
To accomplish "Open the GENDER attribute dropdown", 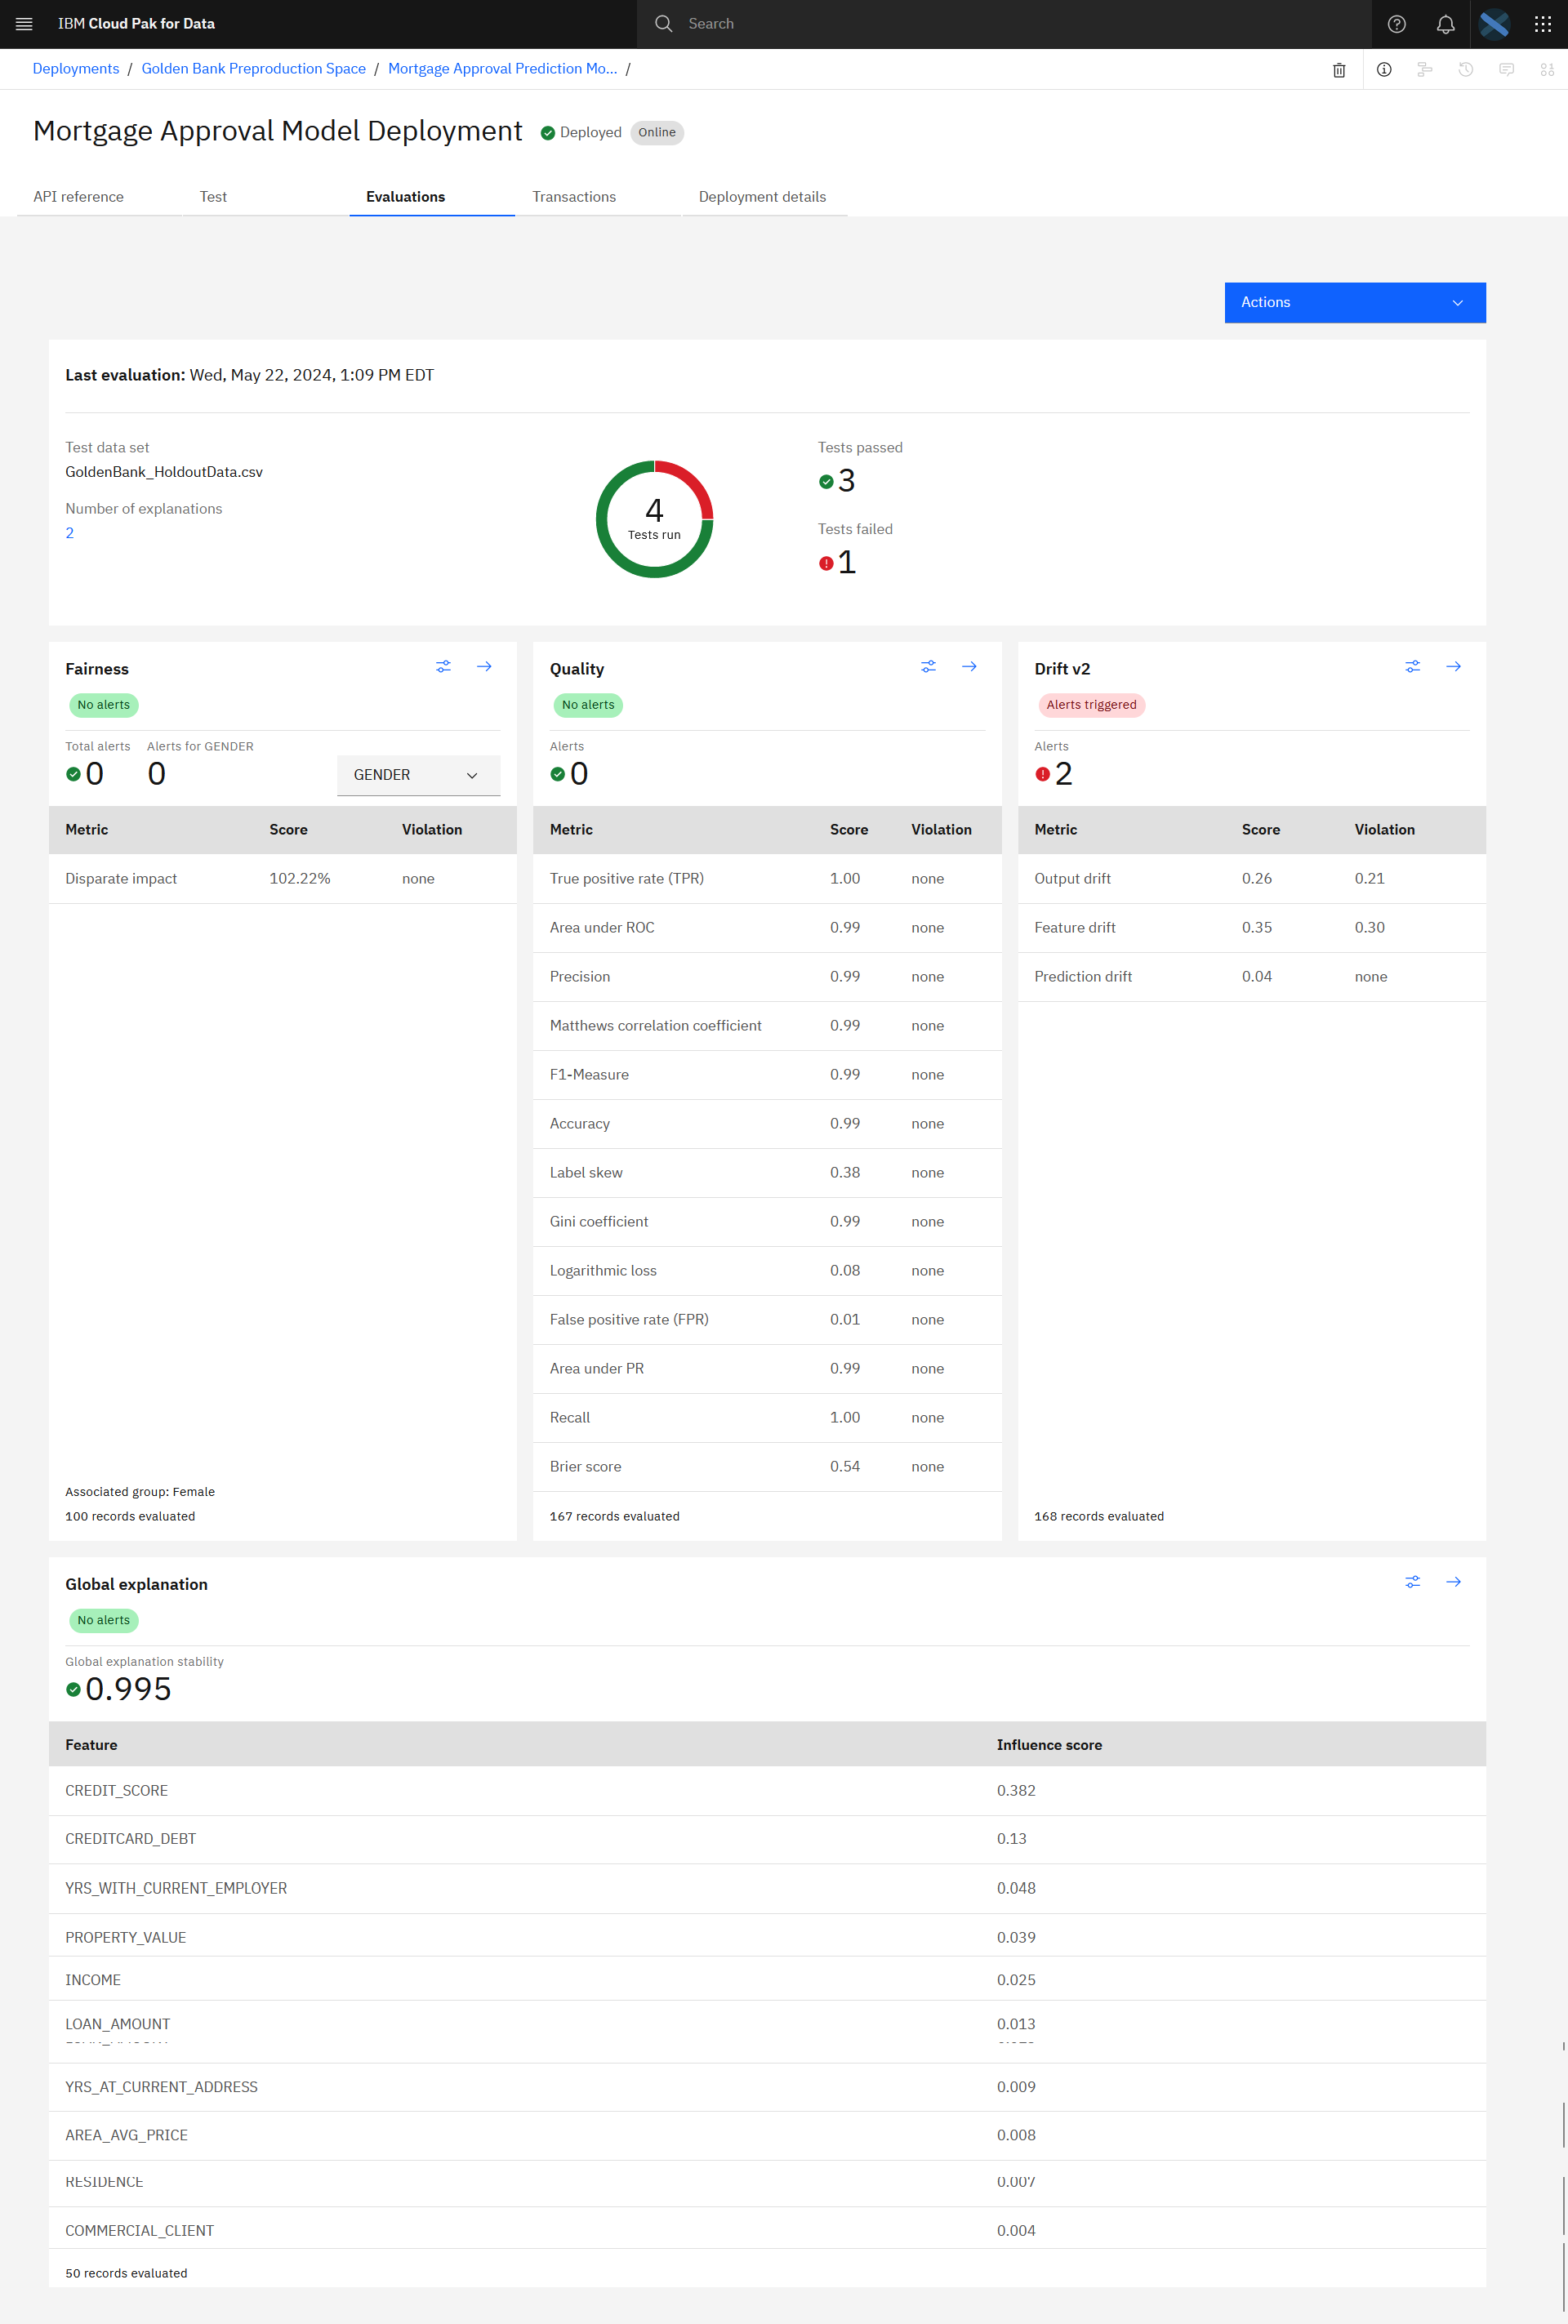I will click(418, 775).
